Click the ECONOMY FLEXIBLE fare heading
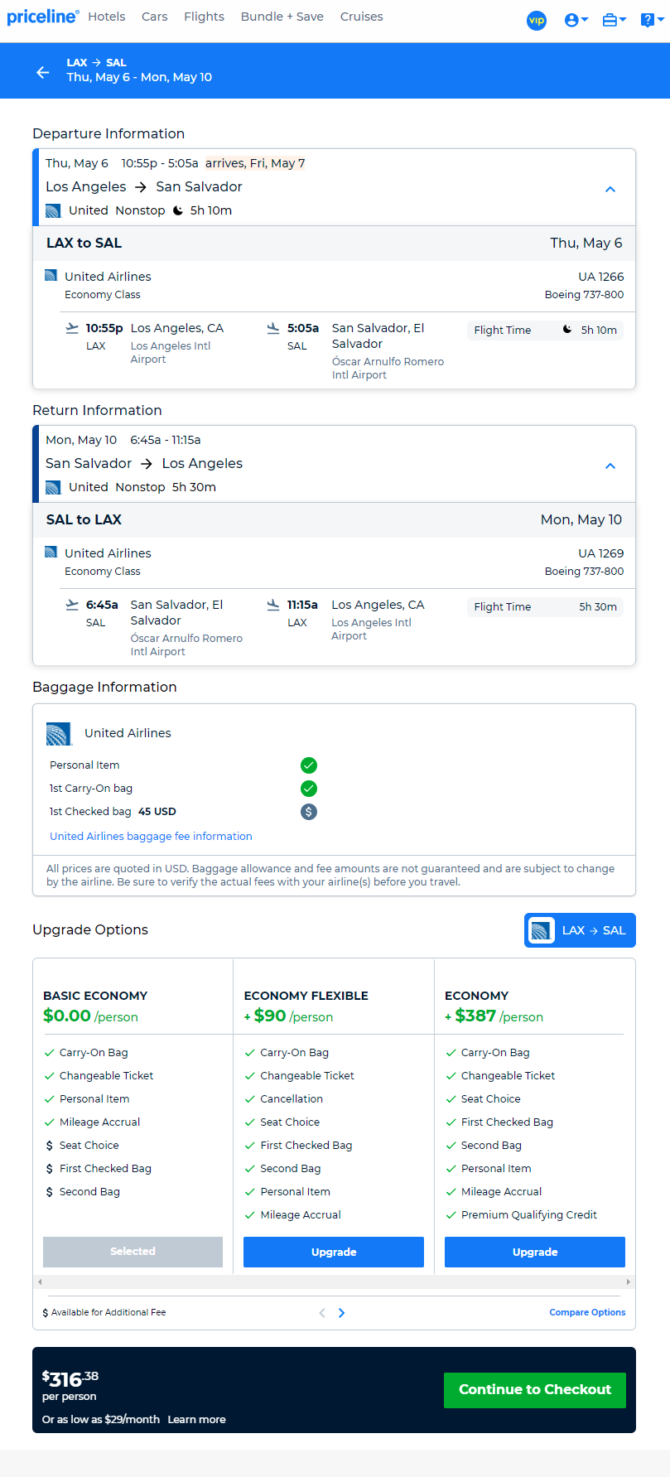670x1477 pixels. (306, 996)
